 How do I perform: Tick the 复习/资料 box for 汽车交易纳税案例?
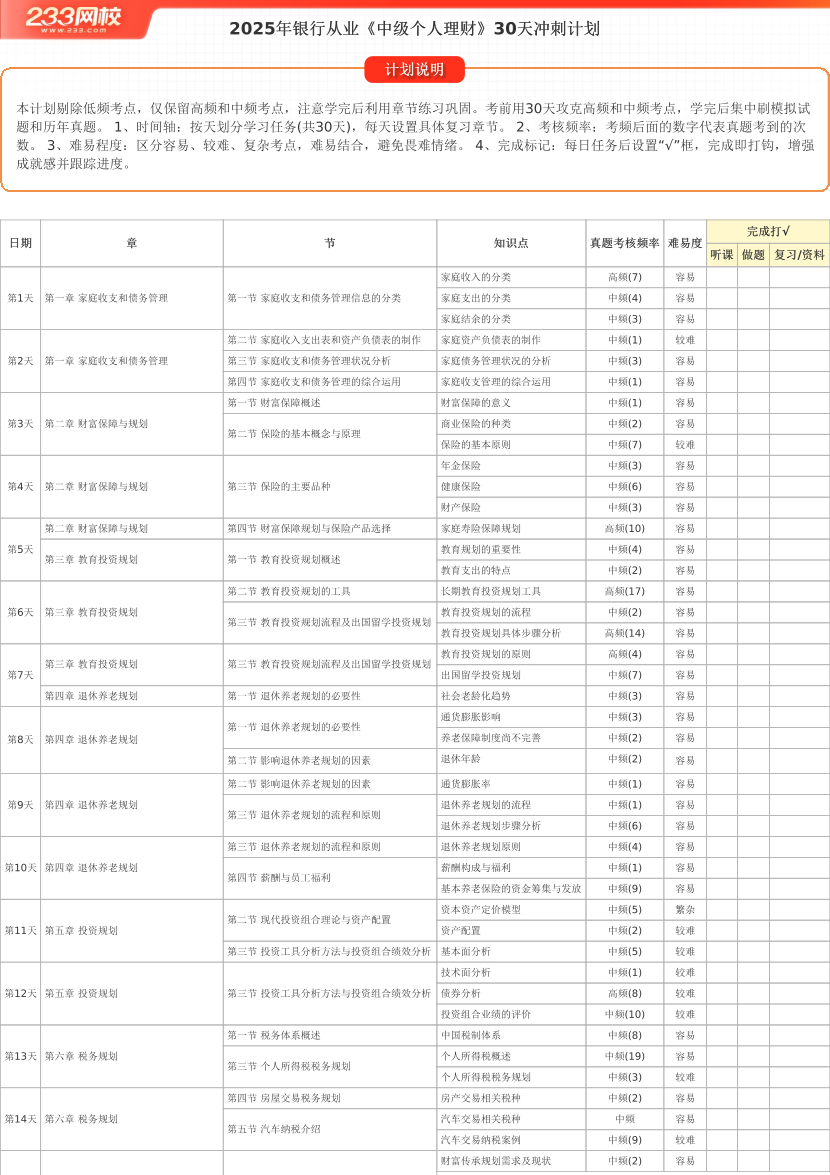tap(799, 1141)
